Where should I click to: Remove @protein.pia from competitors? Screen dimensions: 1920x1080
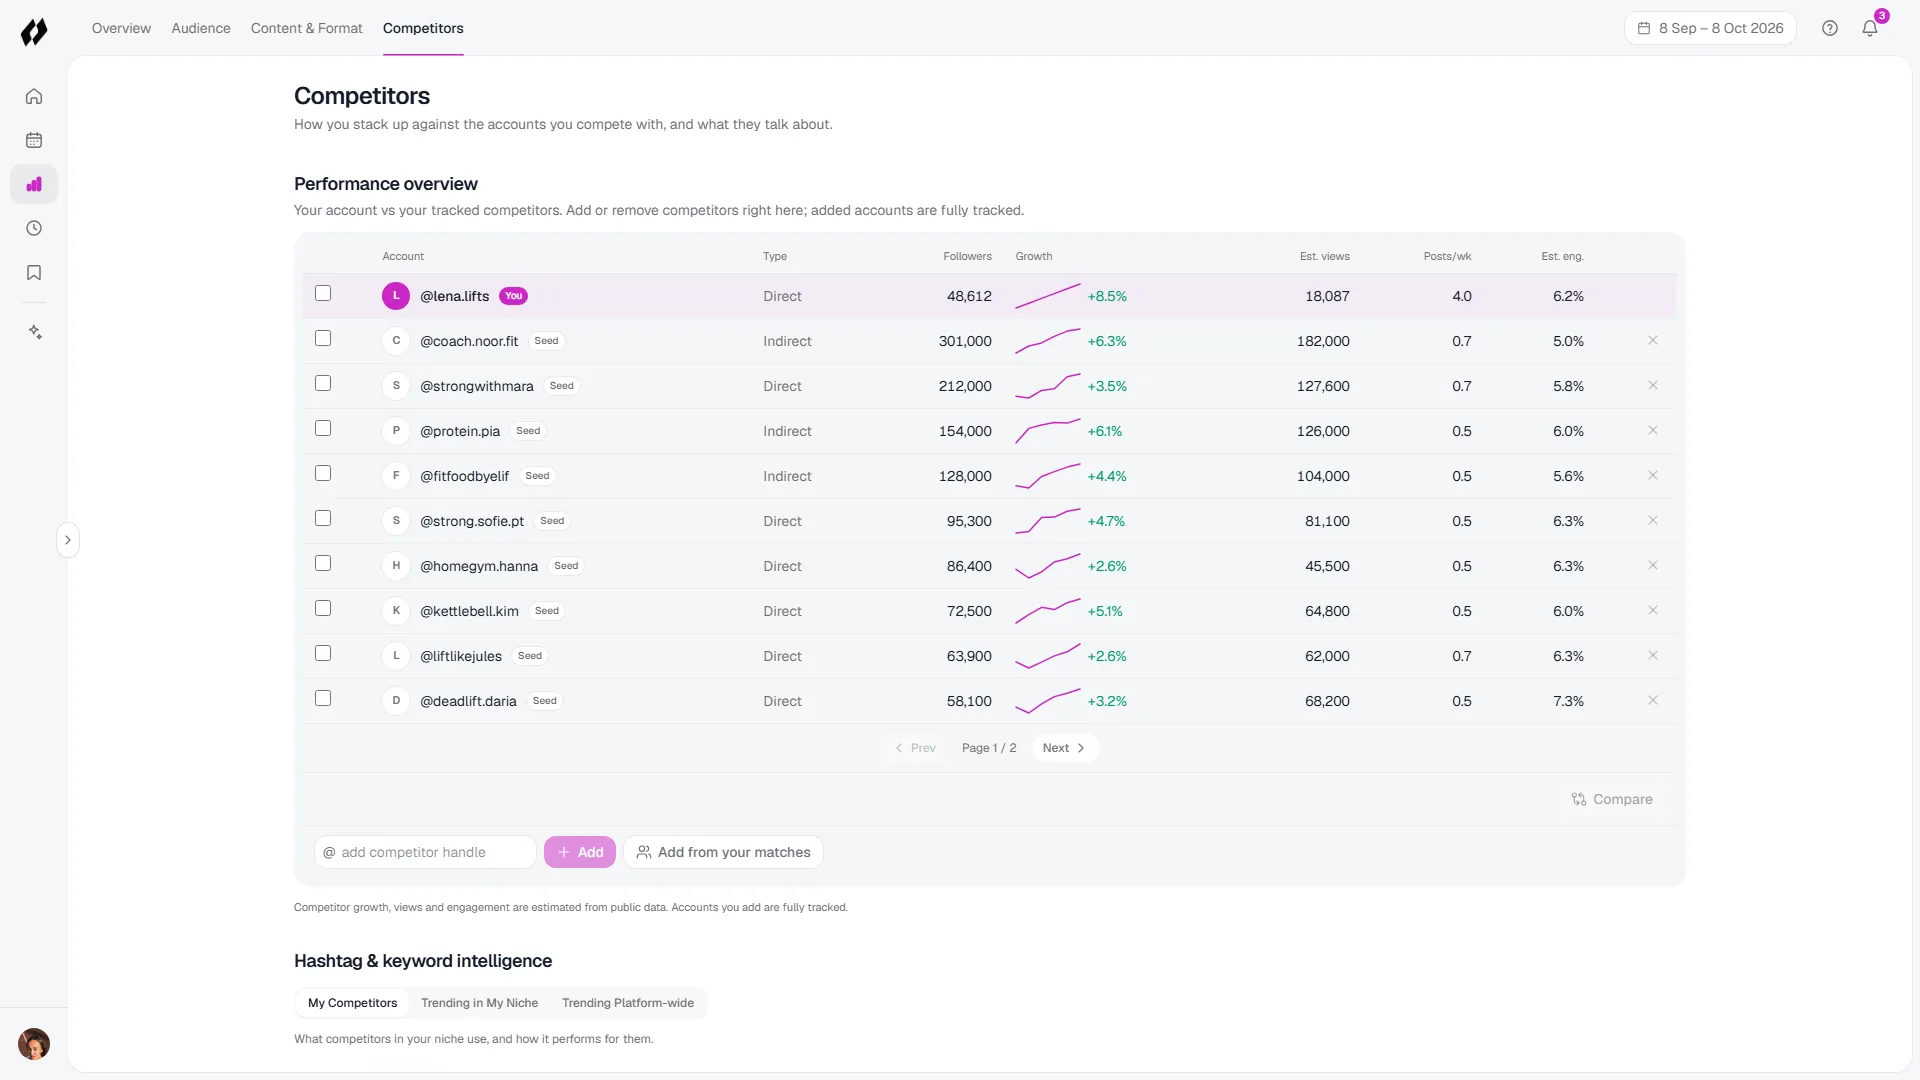click(x=1653, y=430)
